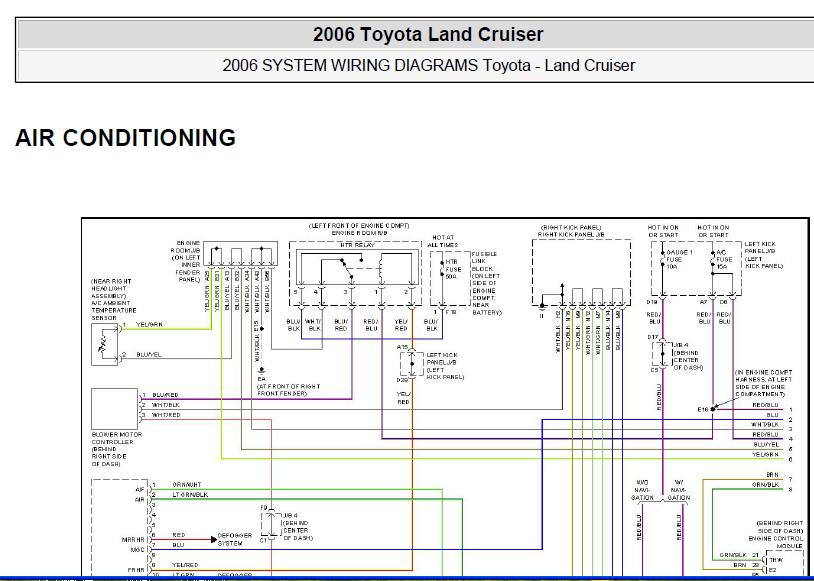Click the 'AIR CONDITIONING' heading
The width and height of the screenshot is (814, 581).
126,138
